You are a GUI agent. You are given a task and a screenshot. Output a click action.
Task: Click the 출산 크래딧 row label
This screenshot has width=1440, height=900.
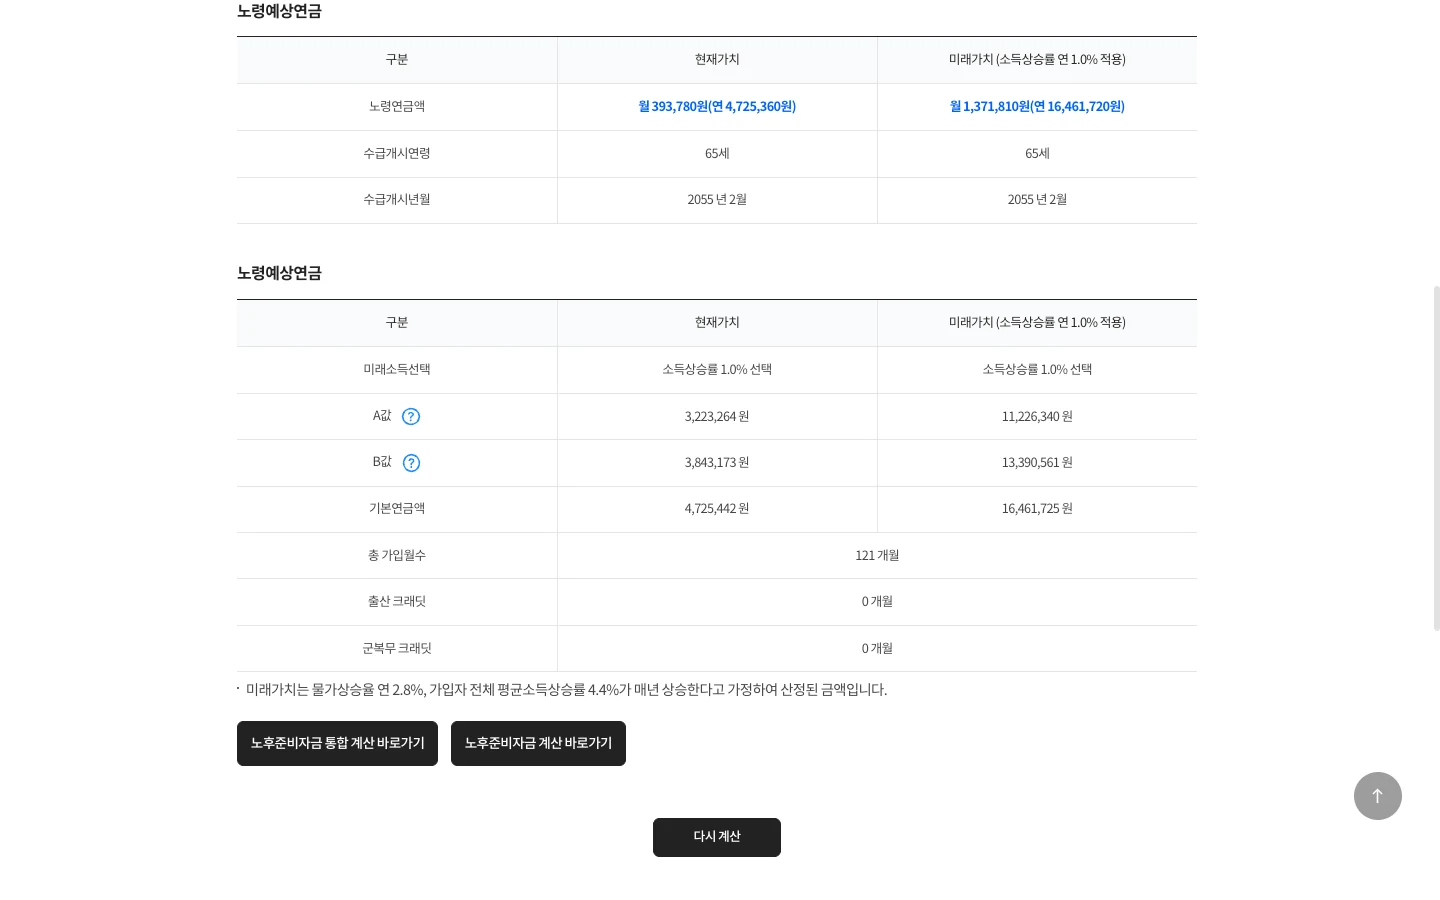(397, 602)
